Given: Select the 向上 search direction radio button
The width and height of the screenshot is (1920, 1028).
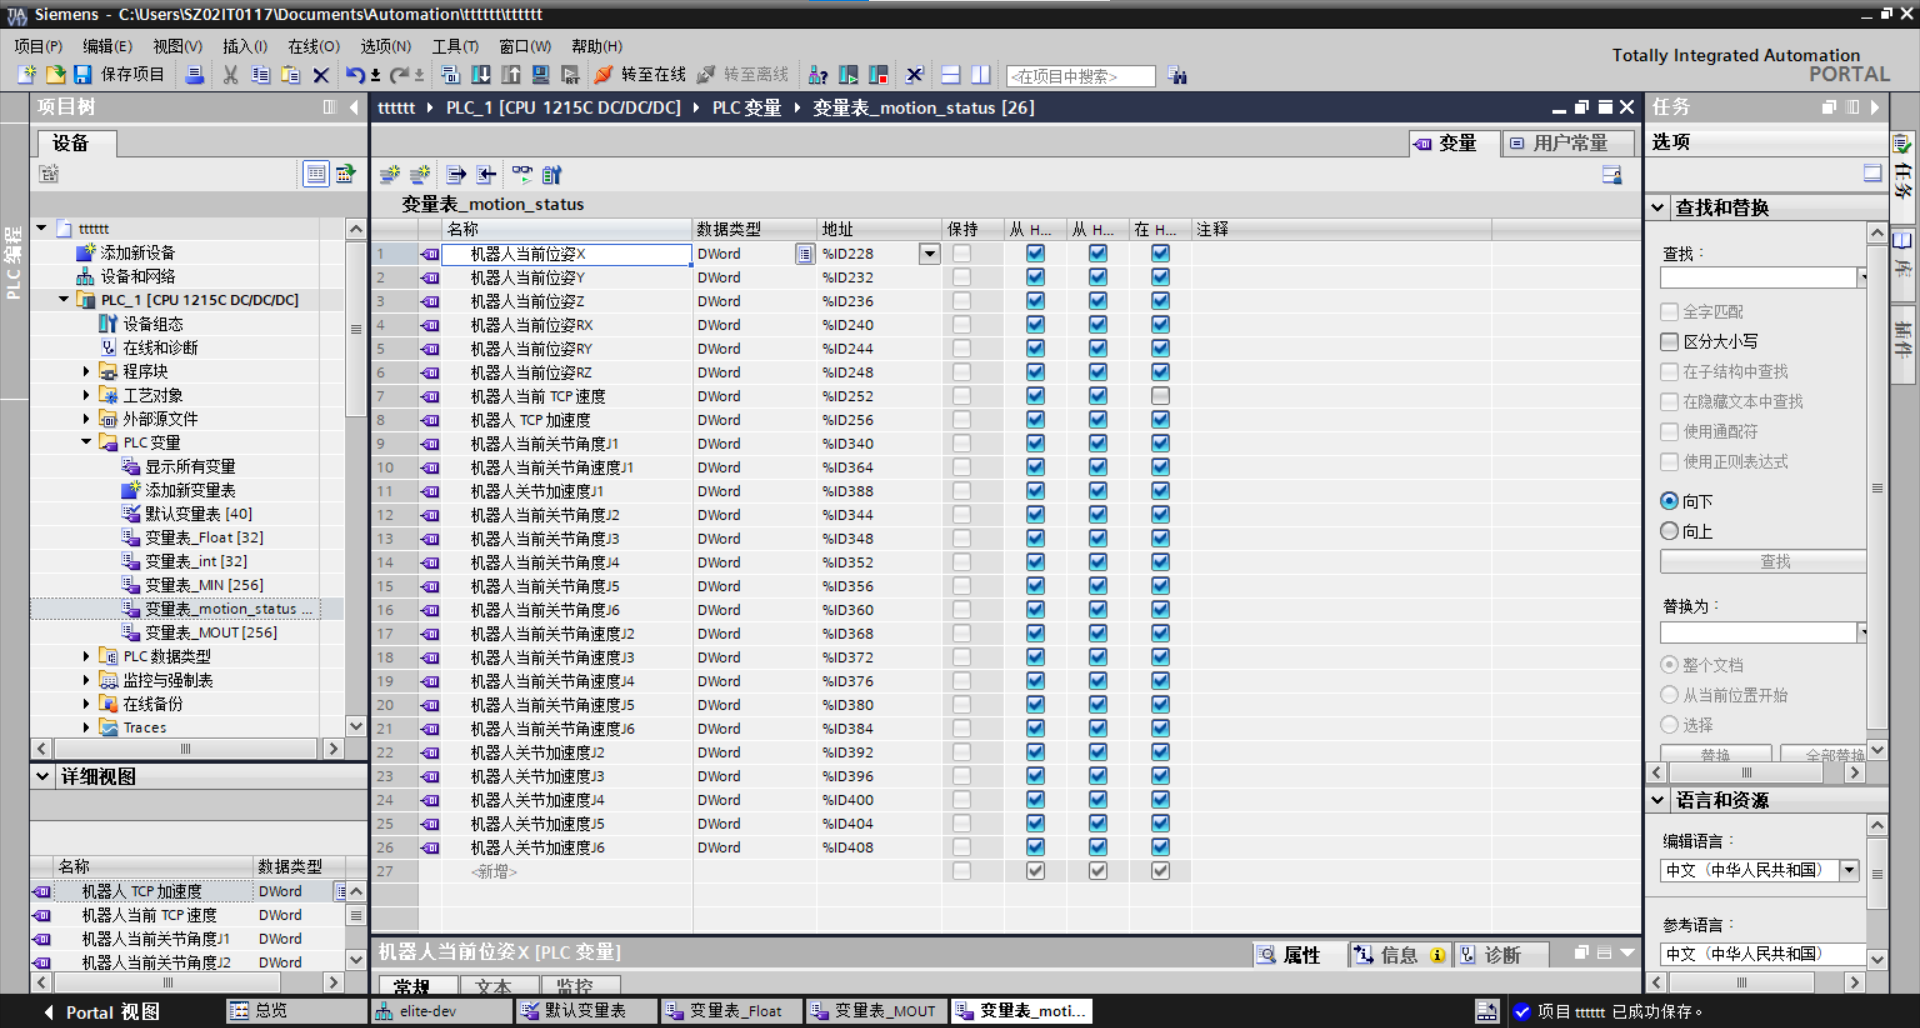Looking at the screenshot, I should click(x=1669, y=531).
